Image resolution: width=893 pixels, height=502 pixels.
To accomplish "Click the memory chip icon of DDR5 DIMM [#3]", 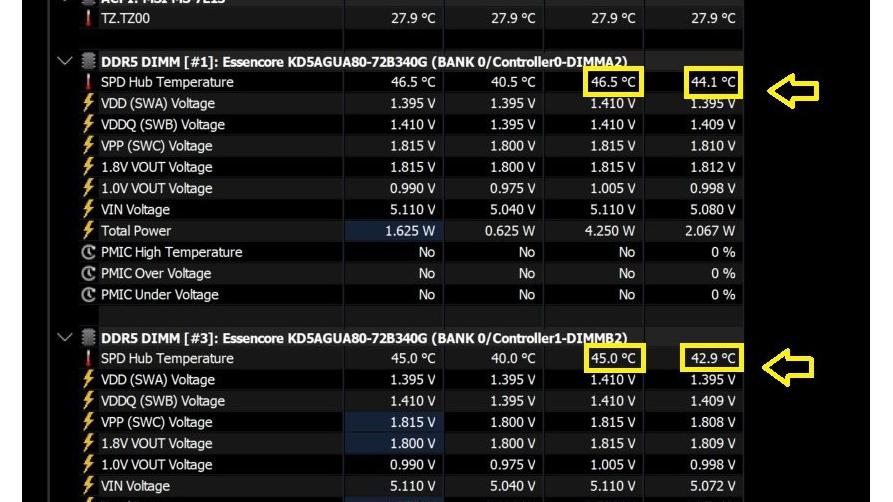I will click(88, 337).
